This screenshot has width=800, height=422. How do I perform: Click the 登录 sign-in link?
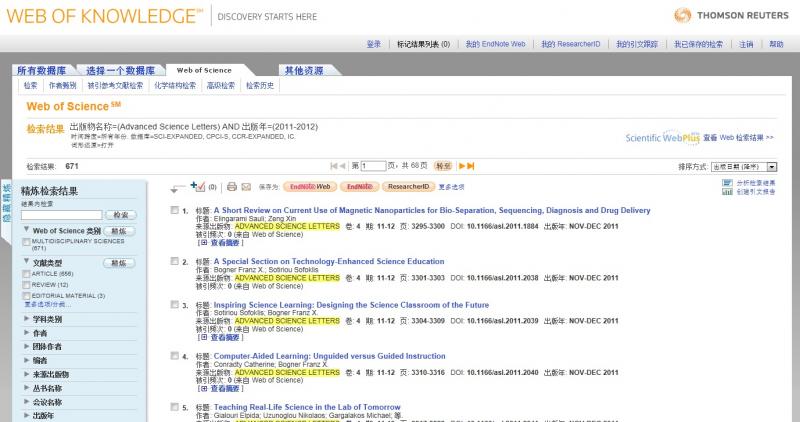(x=373, y=44)
